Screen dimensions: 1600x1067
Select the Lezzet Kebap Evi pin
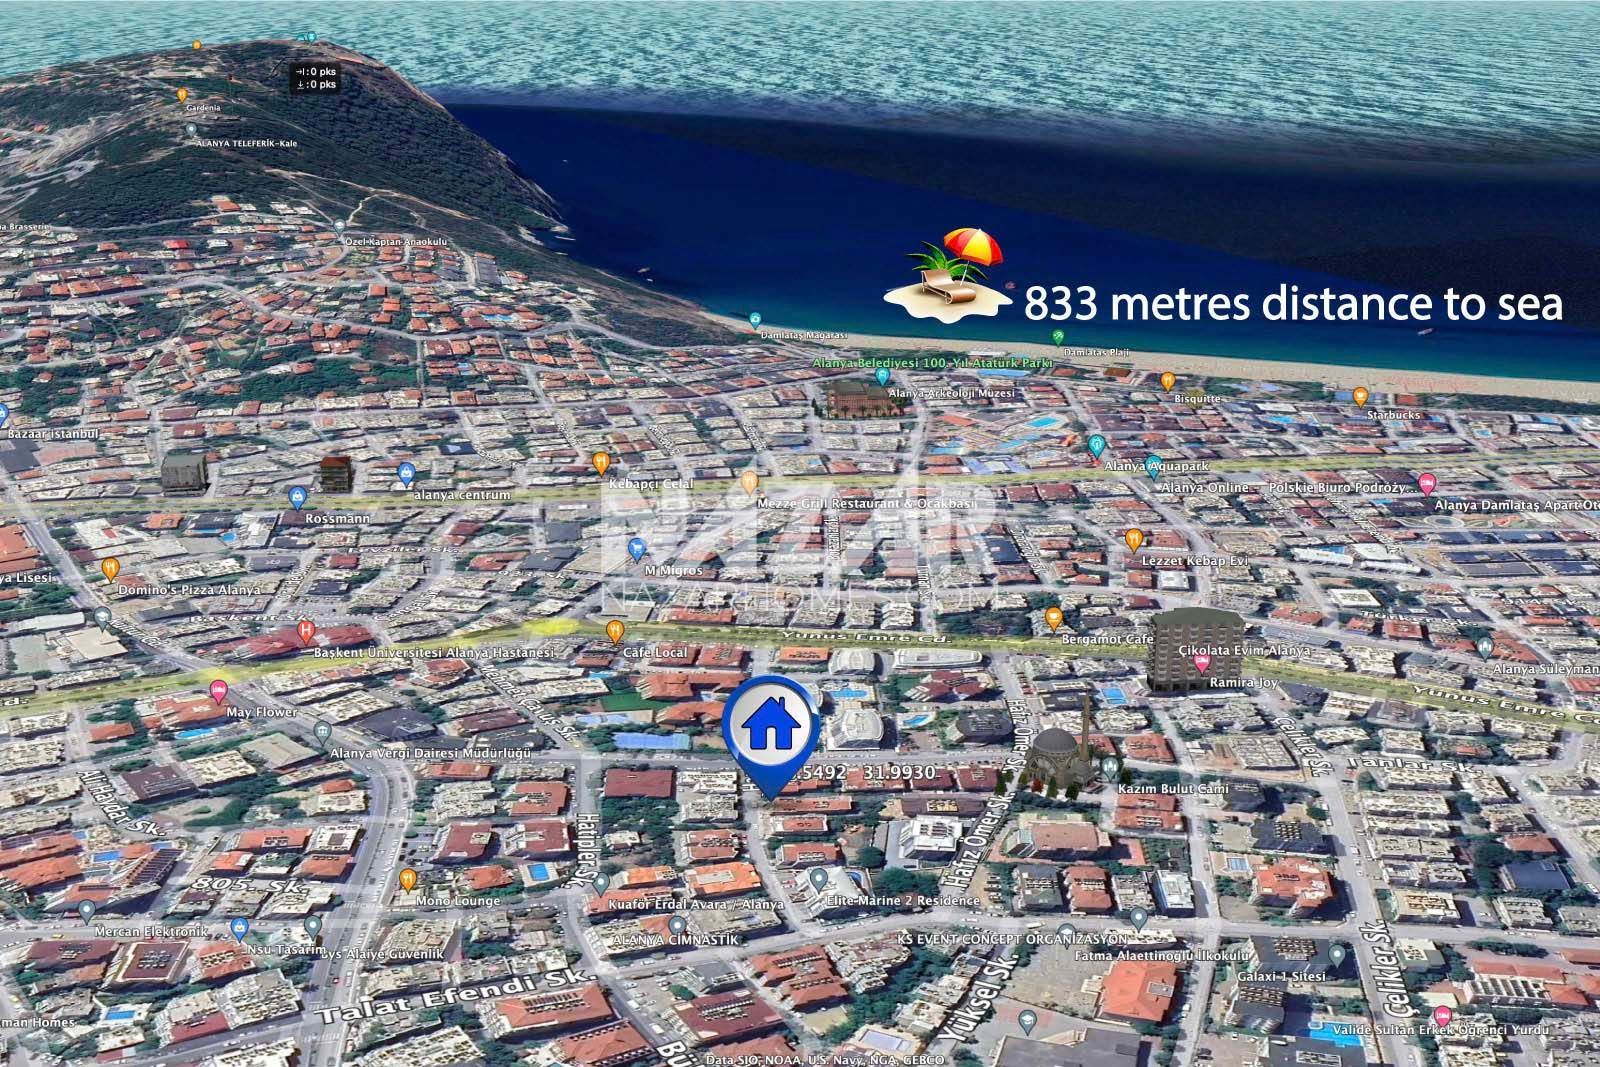(x=1133, y=540)
